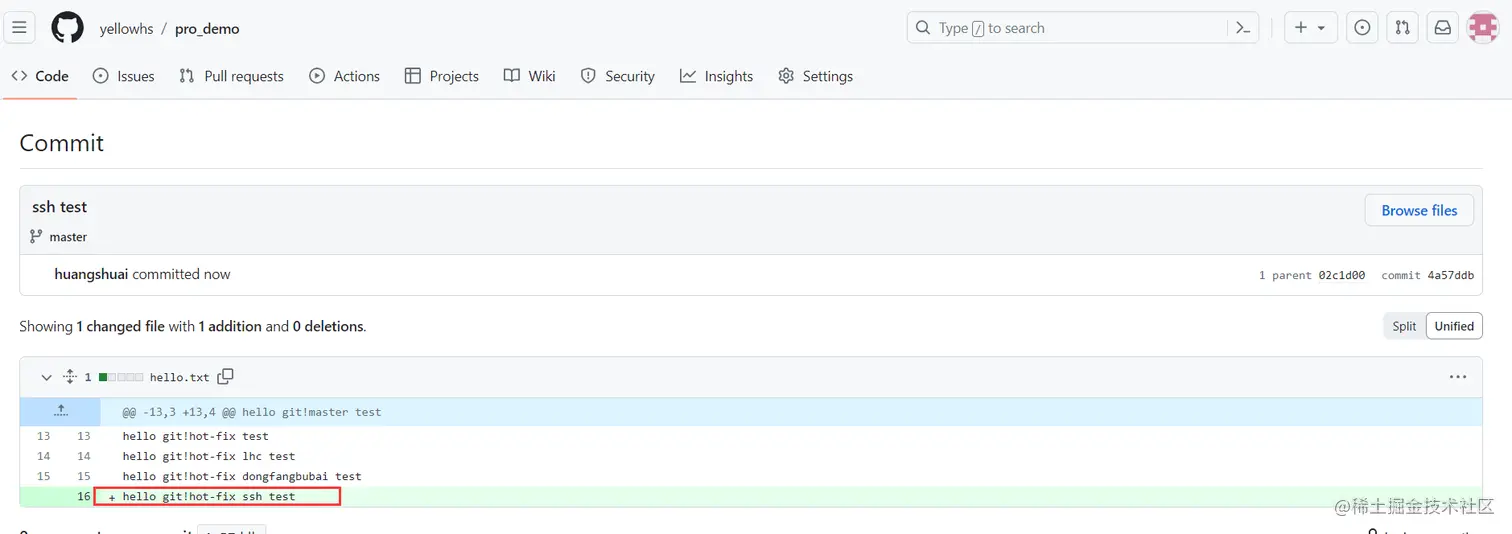Switch to the Wiki tab

click(x=530, y=76)
